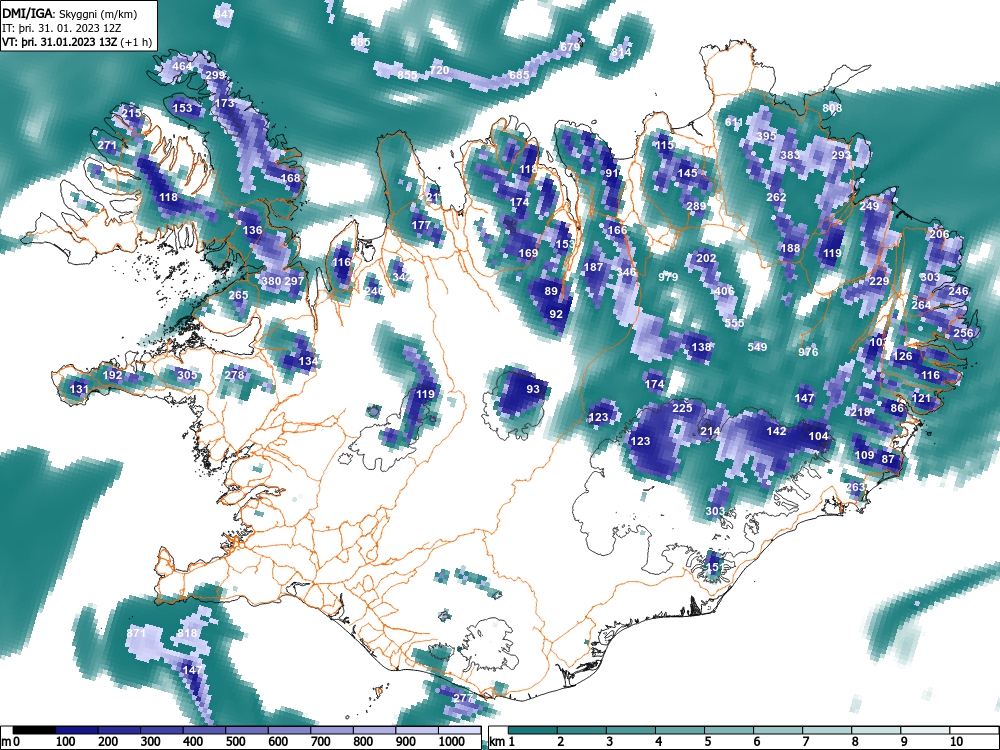
Task: Click visibility value 89 on the map
Action: point(551,291)
